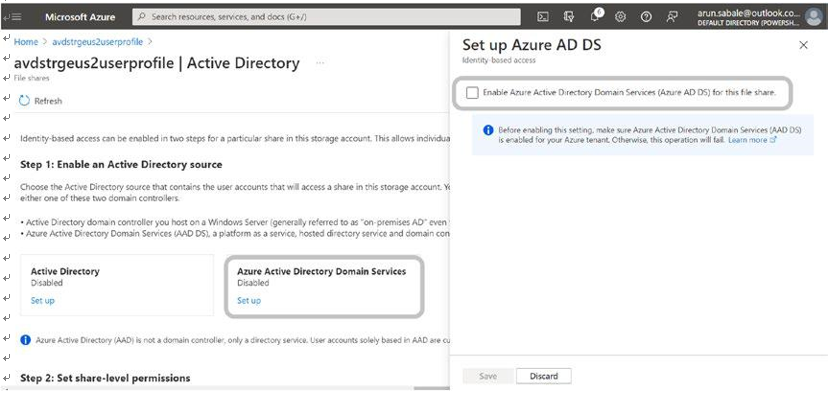This screenshot has width=830, height=394.
Task: Open the notifications bell
Action: coord(596,16)
